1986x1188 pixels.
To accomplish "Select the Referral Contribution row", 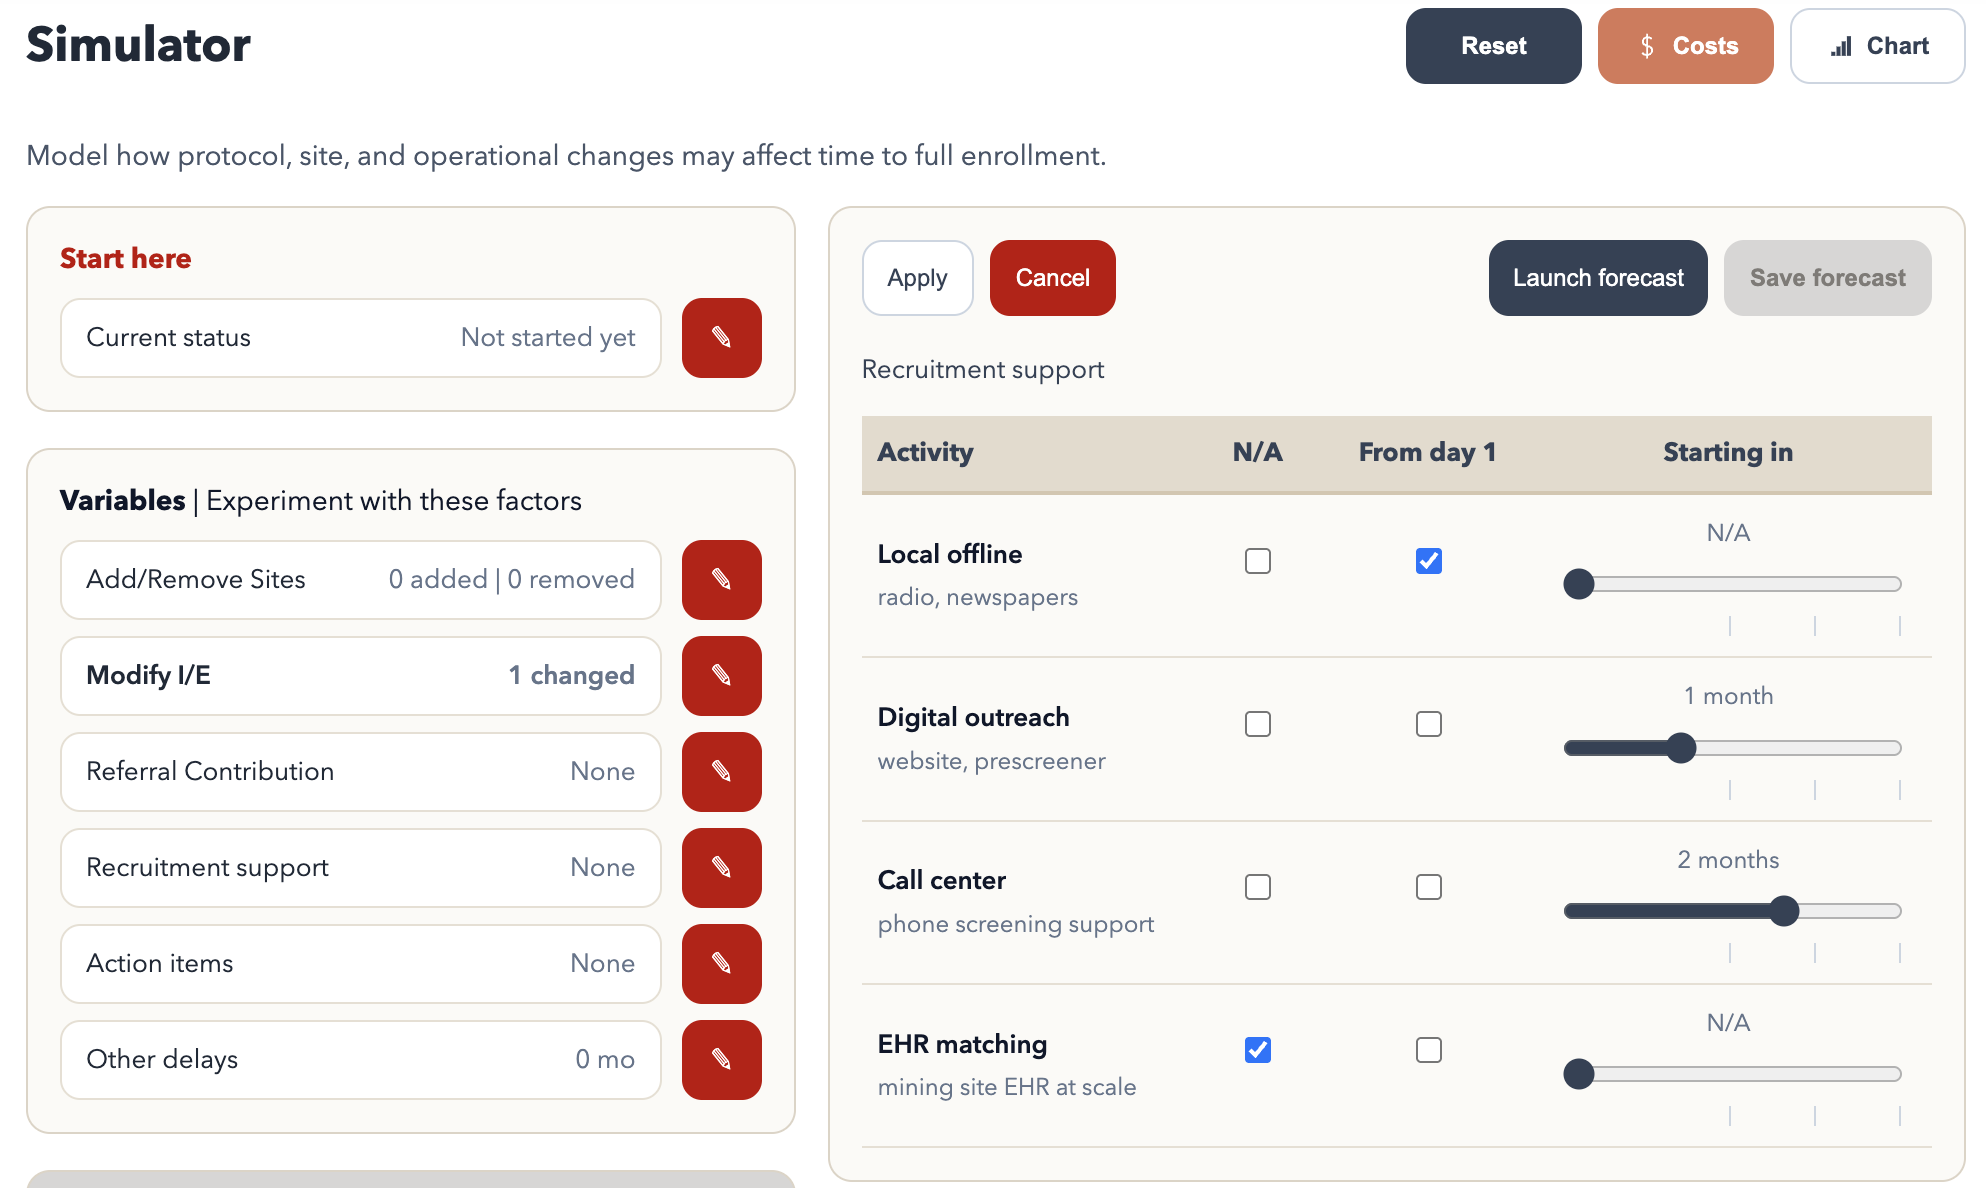I will pos(361,772).
